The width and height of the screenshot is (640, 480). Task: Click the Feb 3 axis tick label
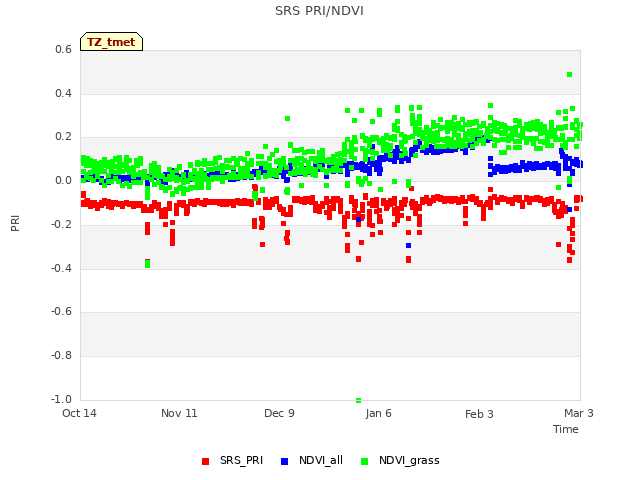pos(479,414)
